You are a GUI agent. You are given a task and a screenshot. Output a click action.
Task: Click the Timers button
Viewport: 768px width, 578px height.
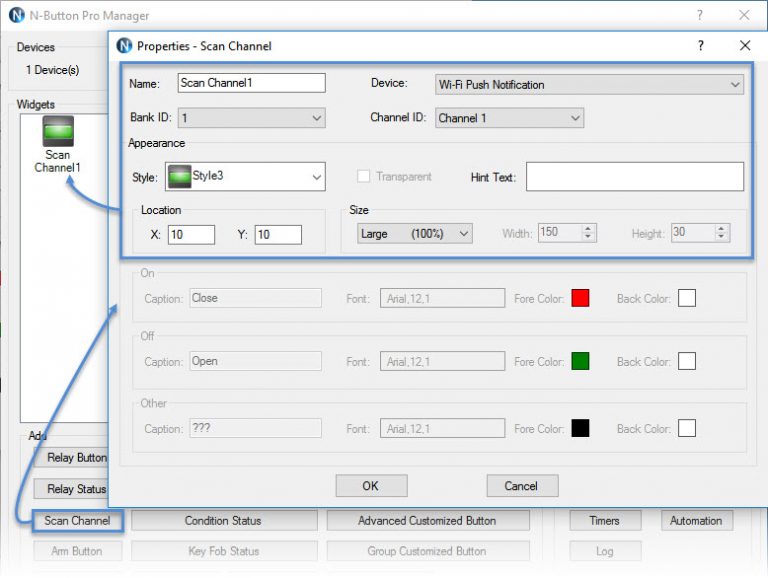click(x=604, y=521)
